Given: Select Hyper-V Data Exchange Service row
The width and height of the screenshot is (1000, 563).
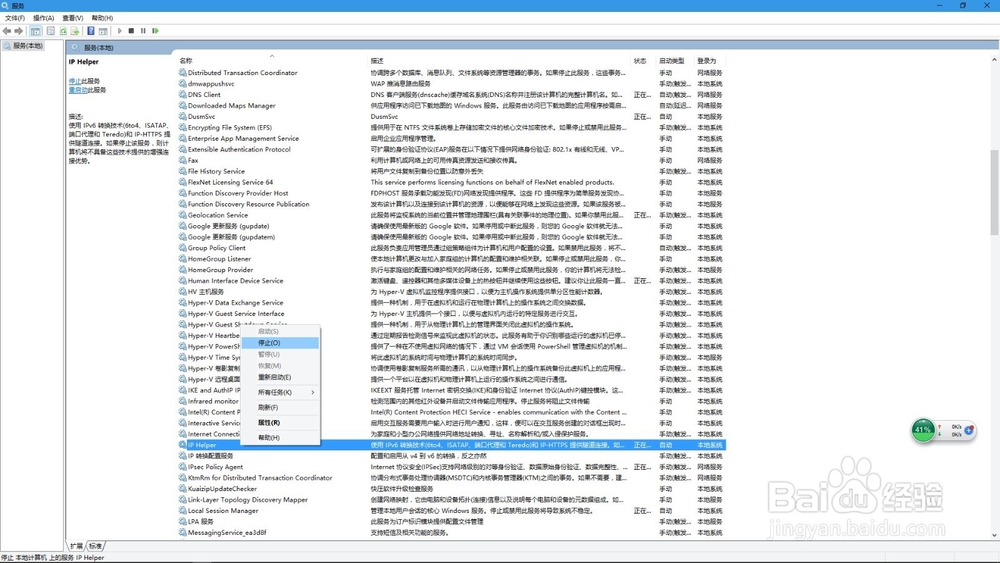Looking at the screenshot, I should pos(452,302).
